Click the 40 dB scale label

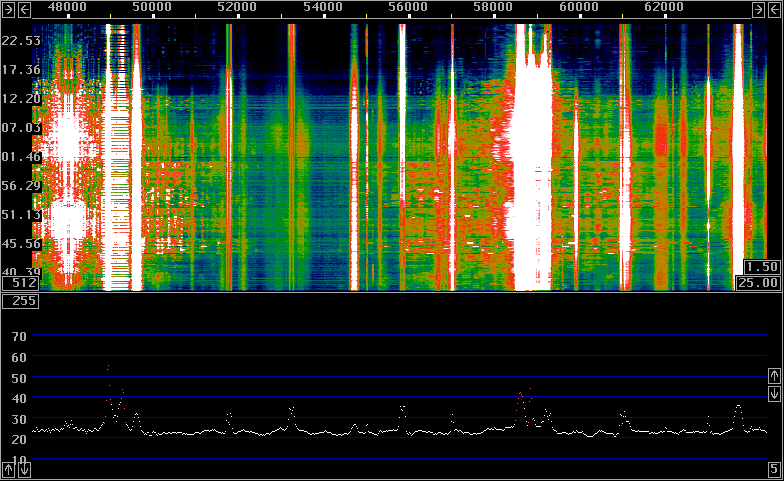coord(19,398)
